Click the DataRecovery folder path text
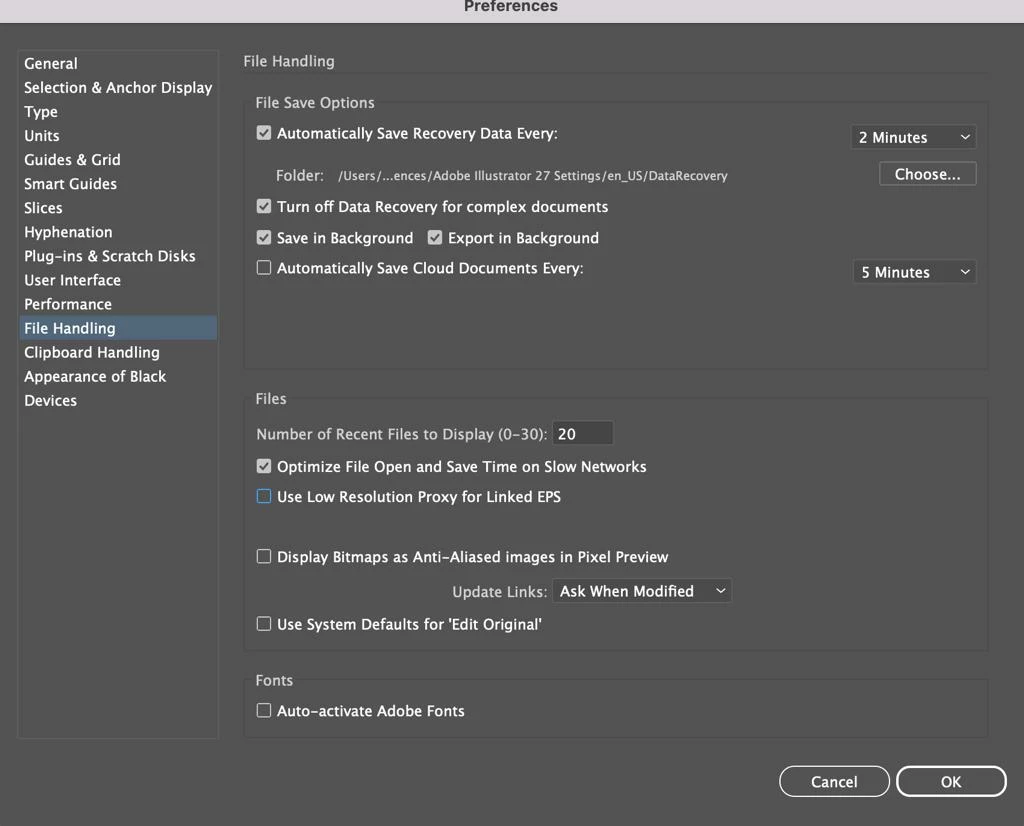 [532, 176]
